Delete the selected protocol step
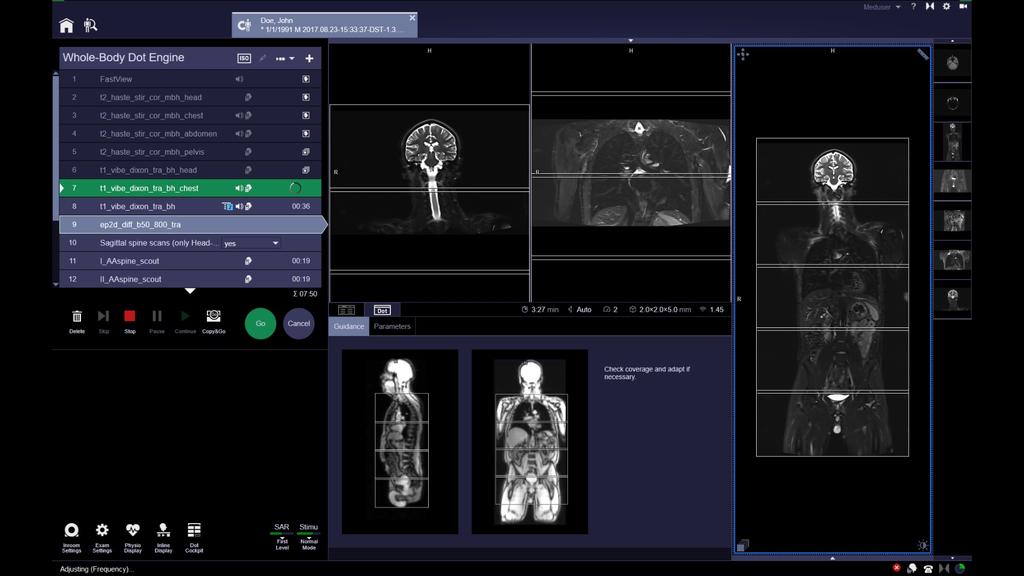 coord(76,316)
